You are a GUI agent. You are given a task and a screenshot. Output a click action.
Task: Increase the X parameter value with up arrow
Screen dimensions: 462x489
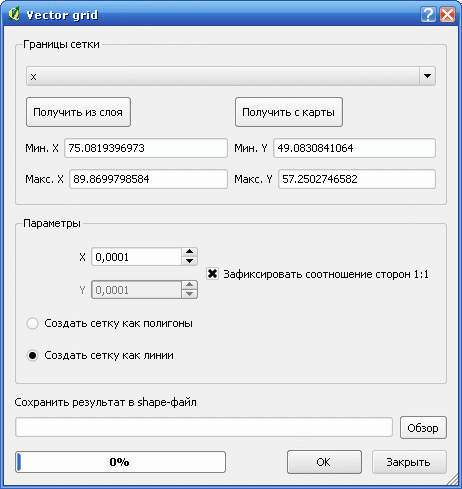(190, 252)
